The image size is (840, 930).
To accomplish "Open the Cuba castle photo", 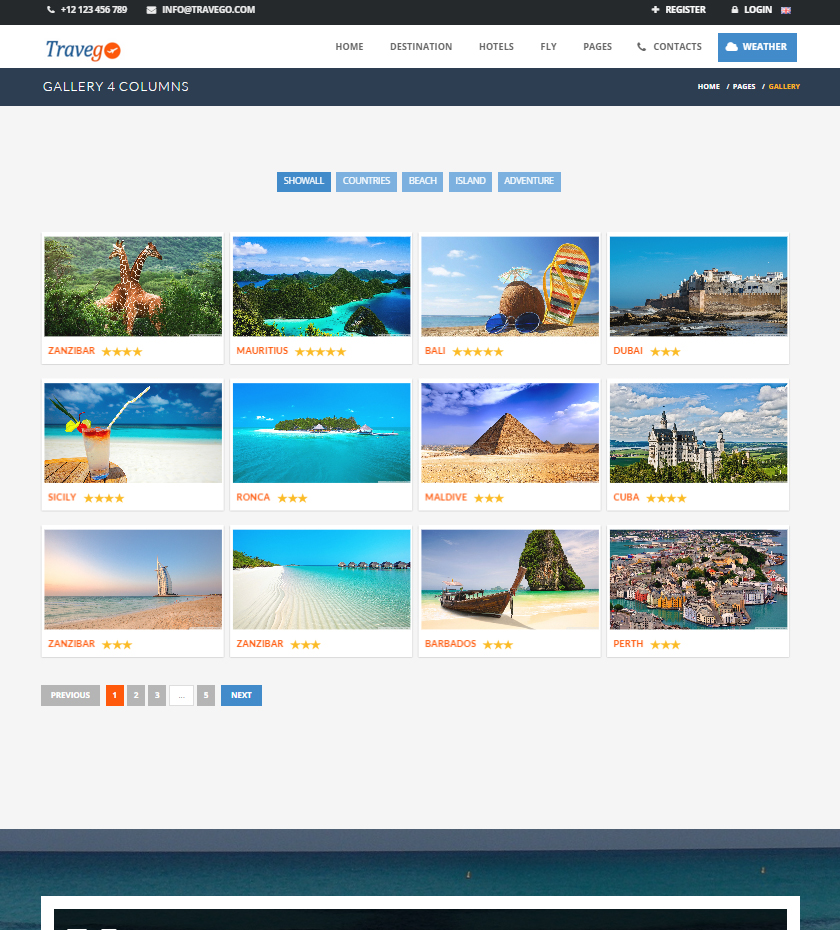I will [x=698, y=433].
